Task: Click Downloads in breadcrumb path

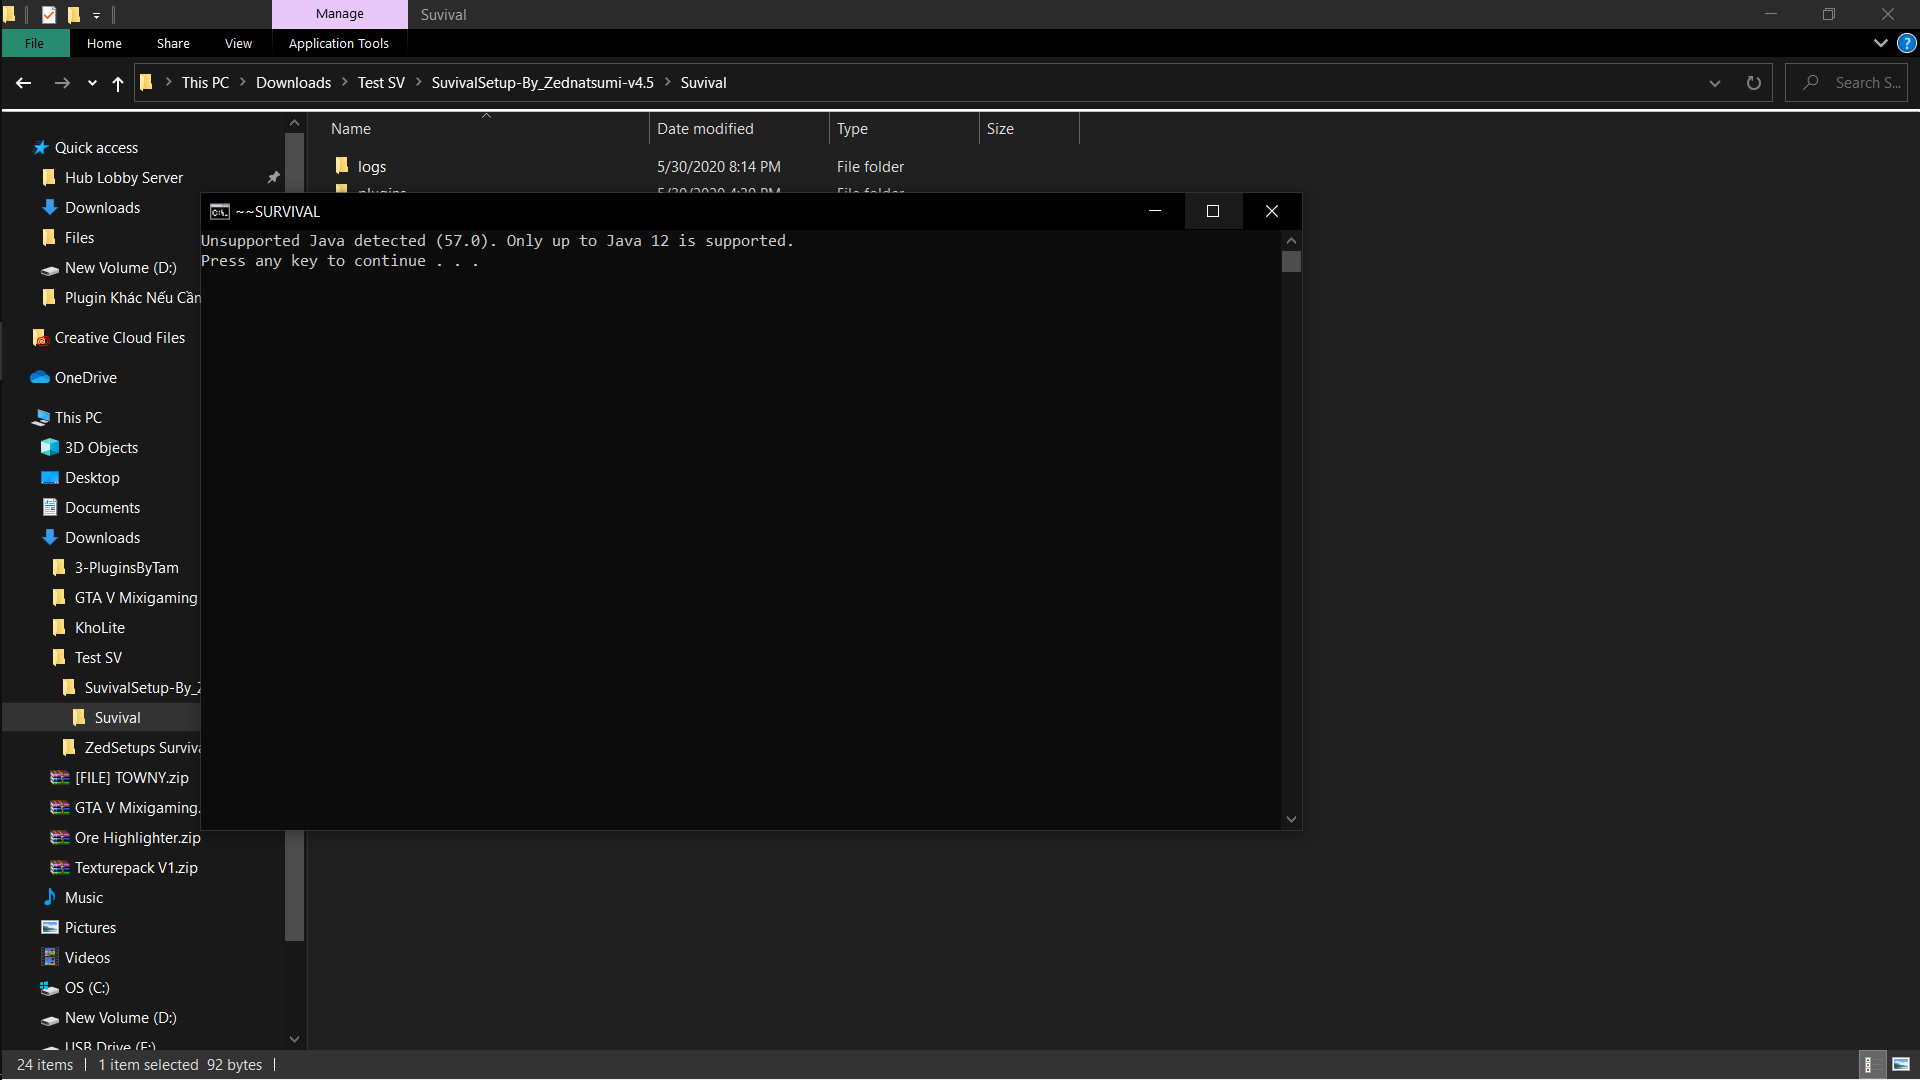Action: [293, 83]
